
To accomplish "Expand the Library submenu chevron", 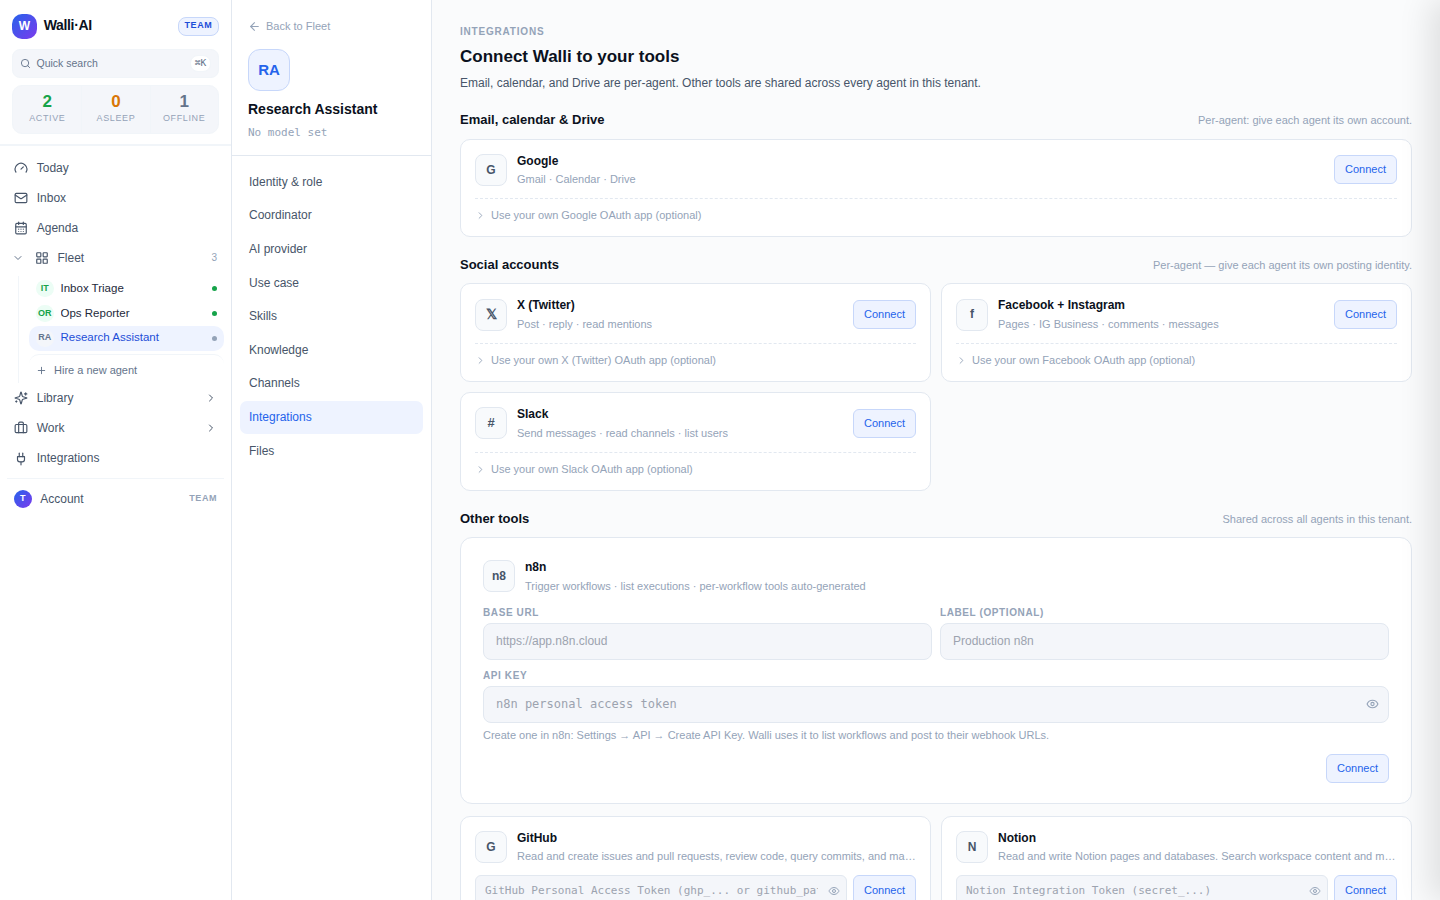I will [x=211, y=398].
